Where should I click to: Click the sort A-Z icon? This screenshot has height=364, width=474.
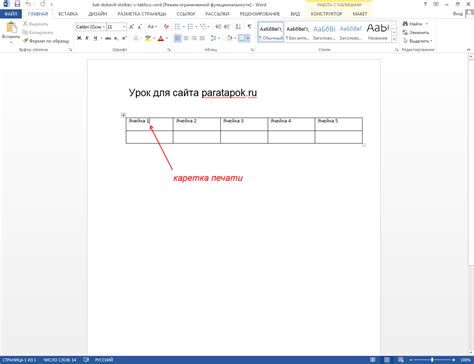[x=238, y=27]
